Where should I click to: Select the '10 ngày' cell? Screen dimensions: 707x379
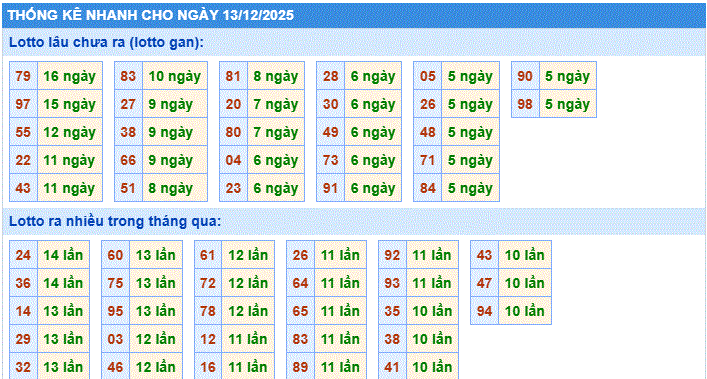coord(174,76)
